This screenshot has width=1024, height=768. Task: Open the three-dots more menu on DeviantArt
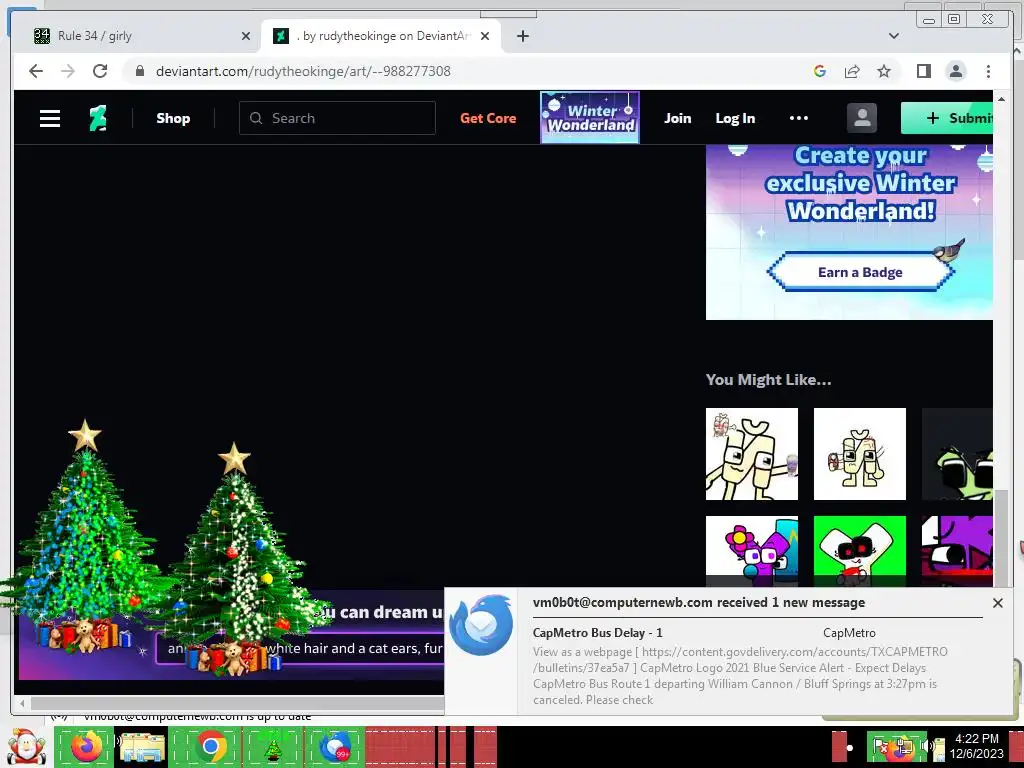pyautogui.click(x=799, y=118)
